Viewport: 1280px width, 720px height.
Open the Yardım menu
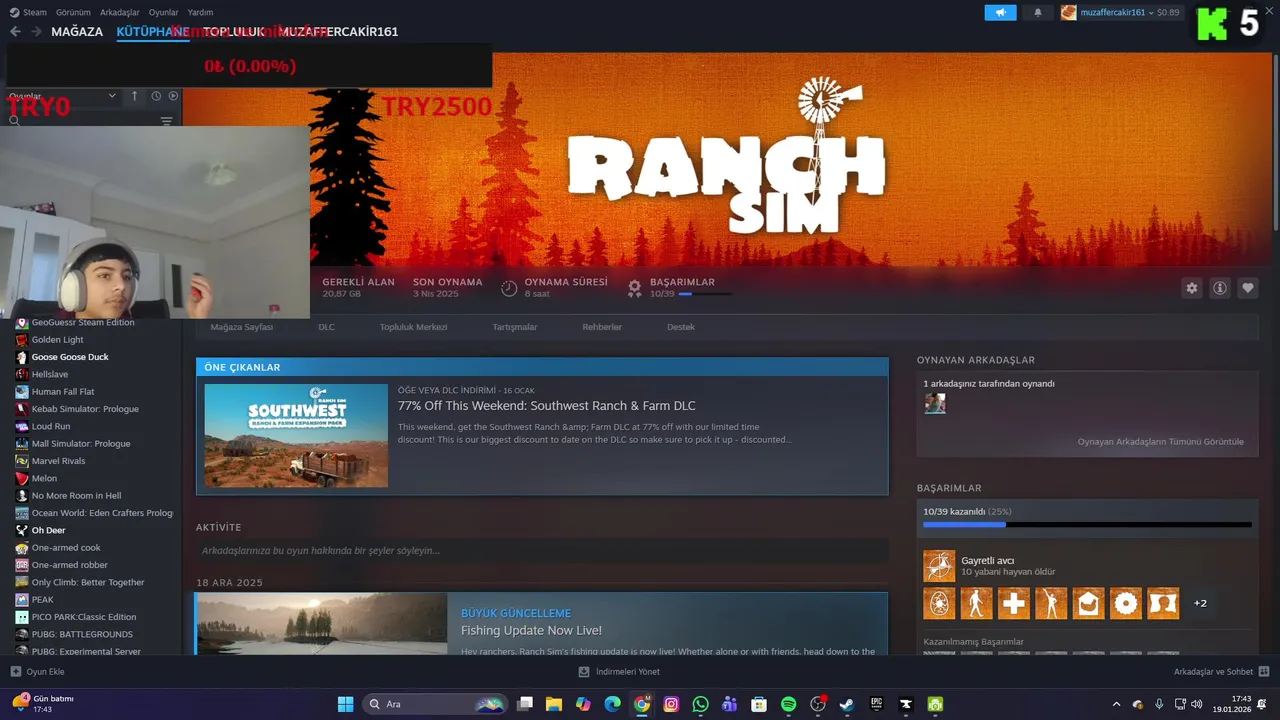[x=200, y=12]
